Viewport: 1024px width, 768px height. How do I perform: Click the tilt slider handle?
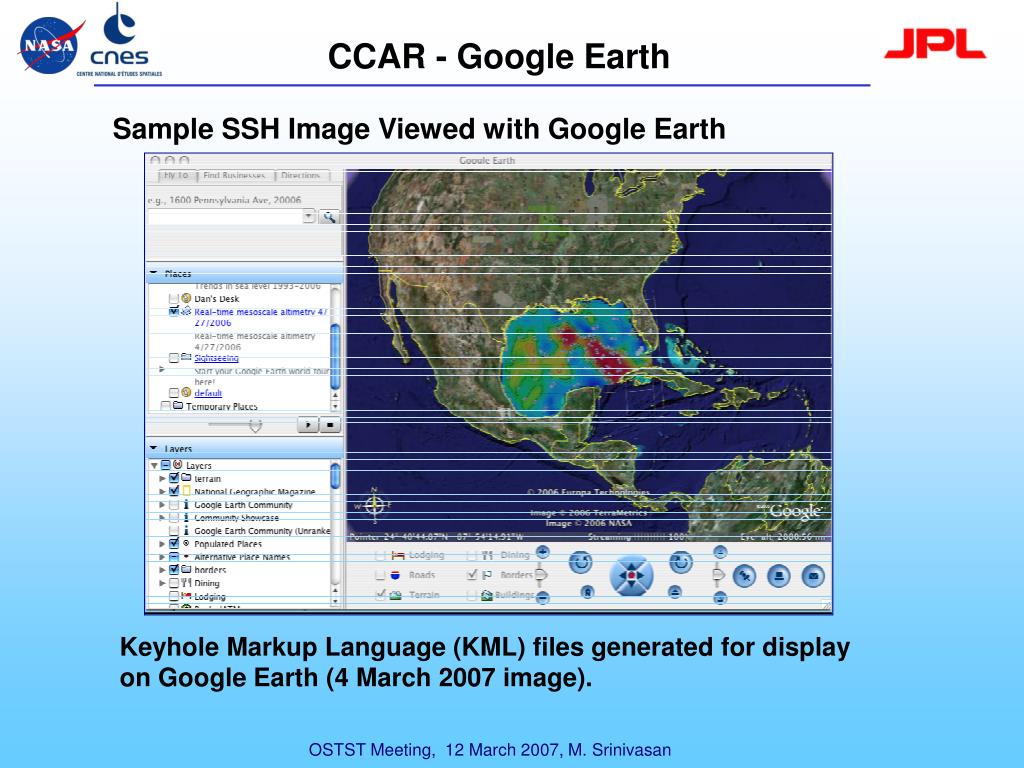[718, 575]
